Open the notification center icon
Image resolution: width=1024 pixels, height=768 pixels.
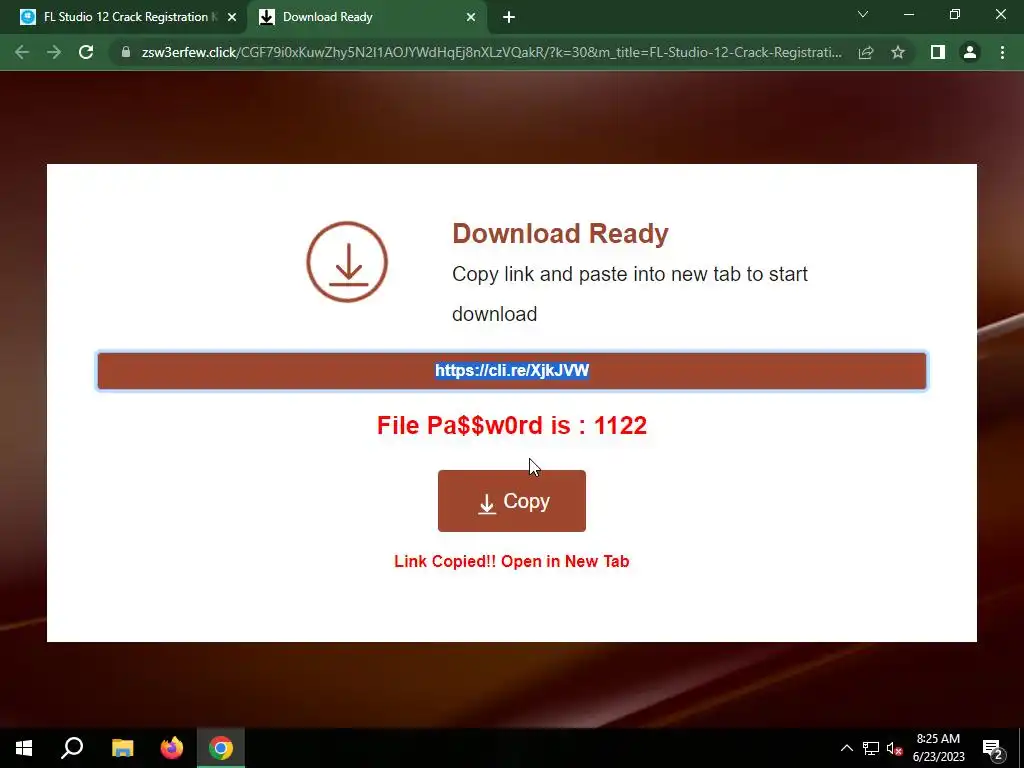point(993,749)
